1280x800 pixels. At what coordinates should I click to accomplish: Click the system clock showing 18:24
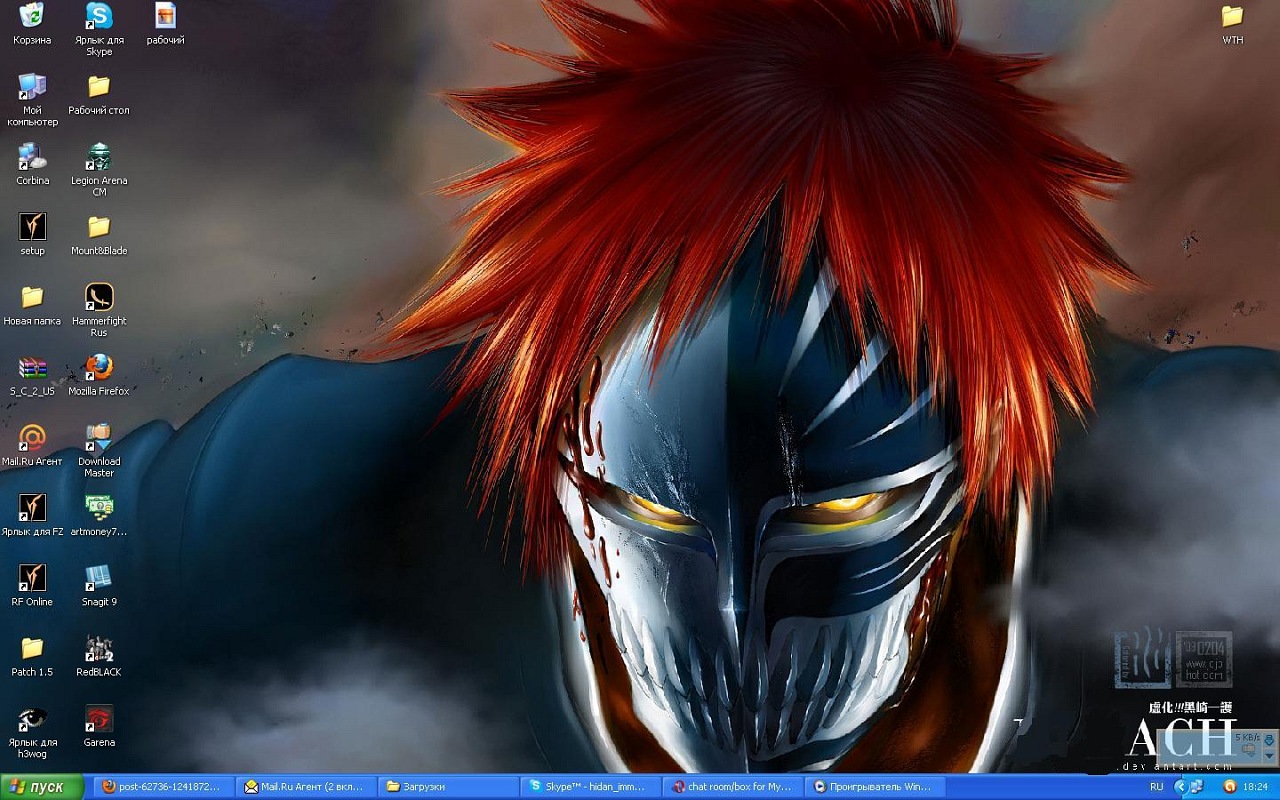tap(1254, 787)
